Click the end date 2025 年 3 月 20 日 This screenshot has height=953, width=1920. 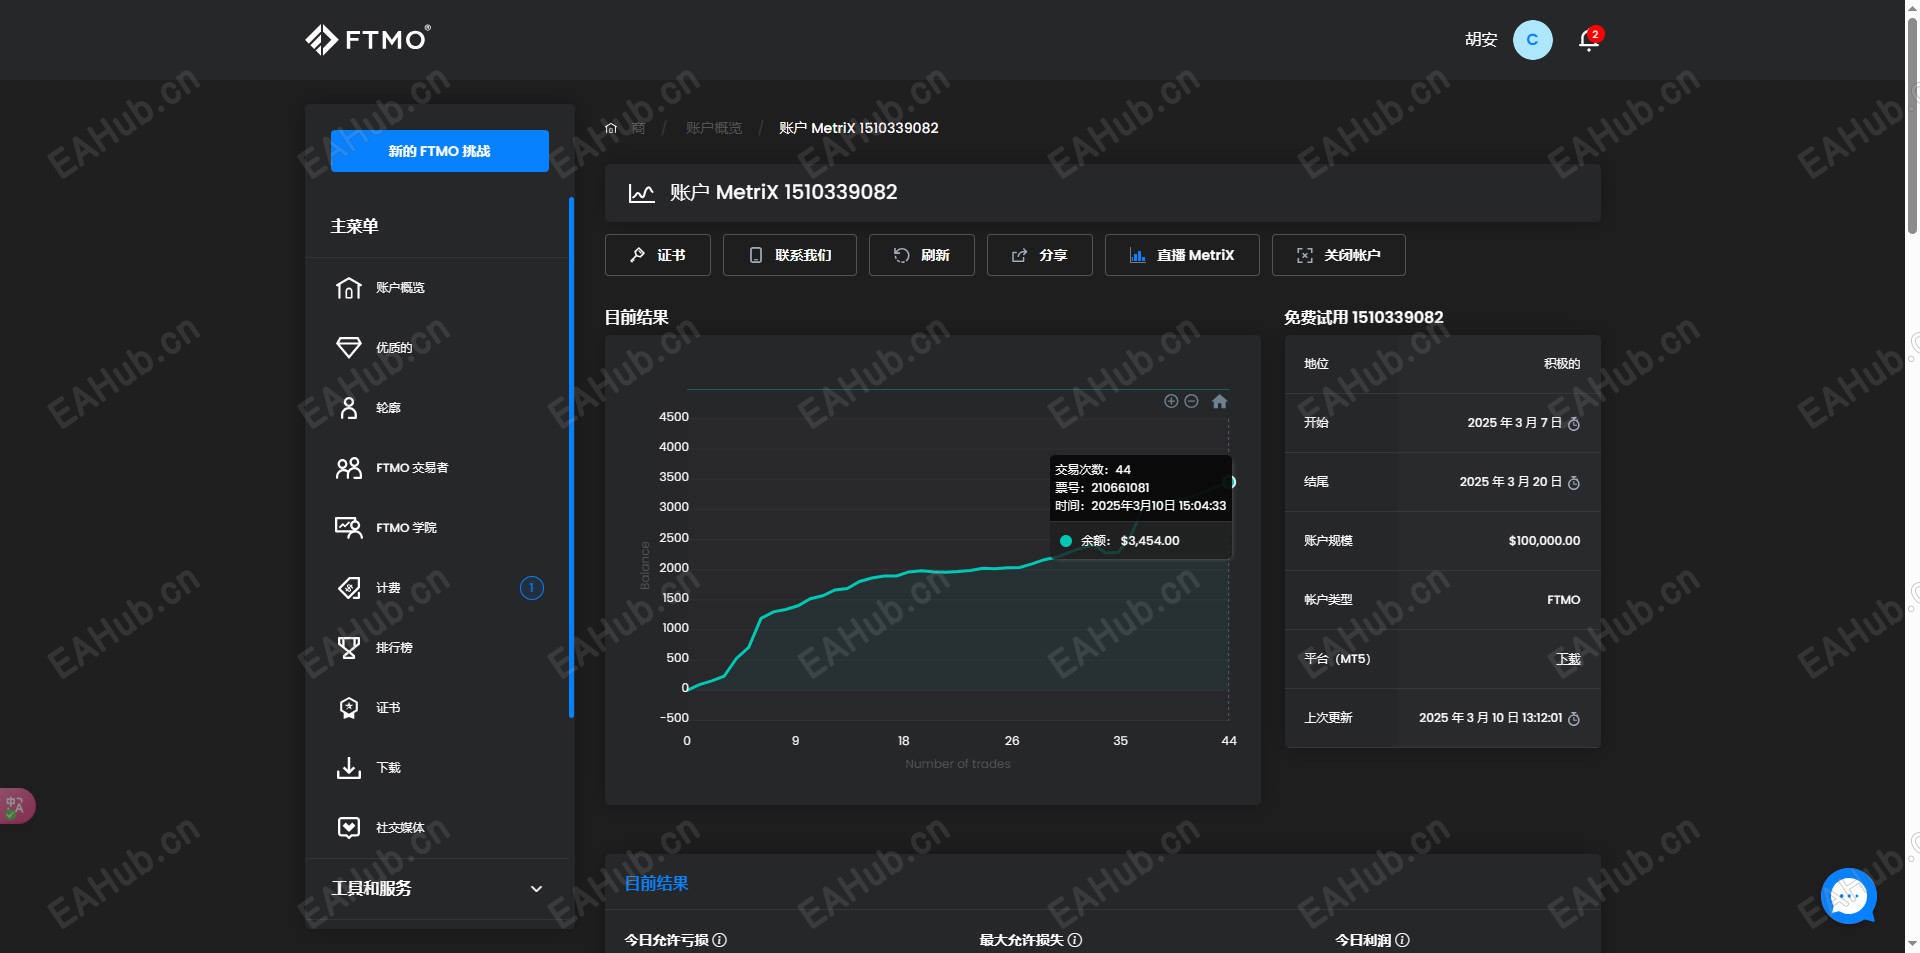pyautogui.click(x=1510, y=482)
